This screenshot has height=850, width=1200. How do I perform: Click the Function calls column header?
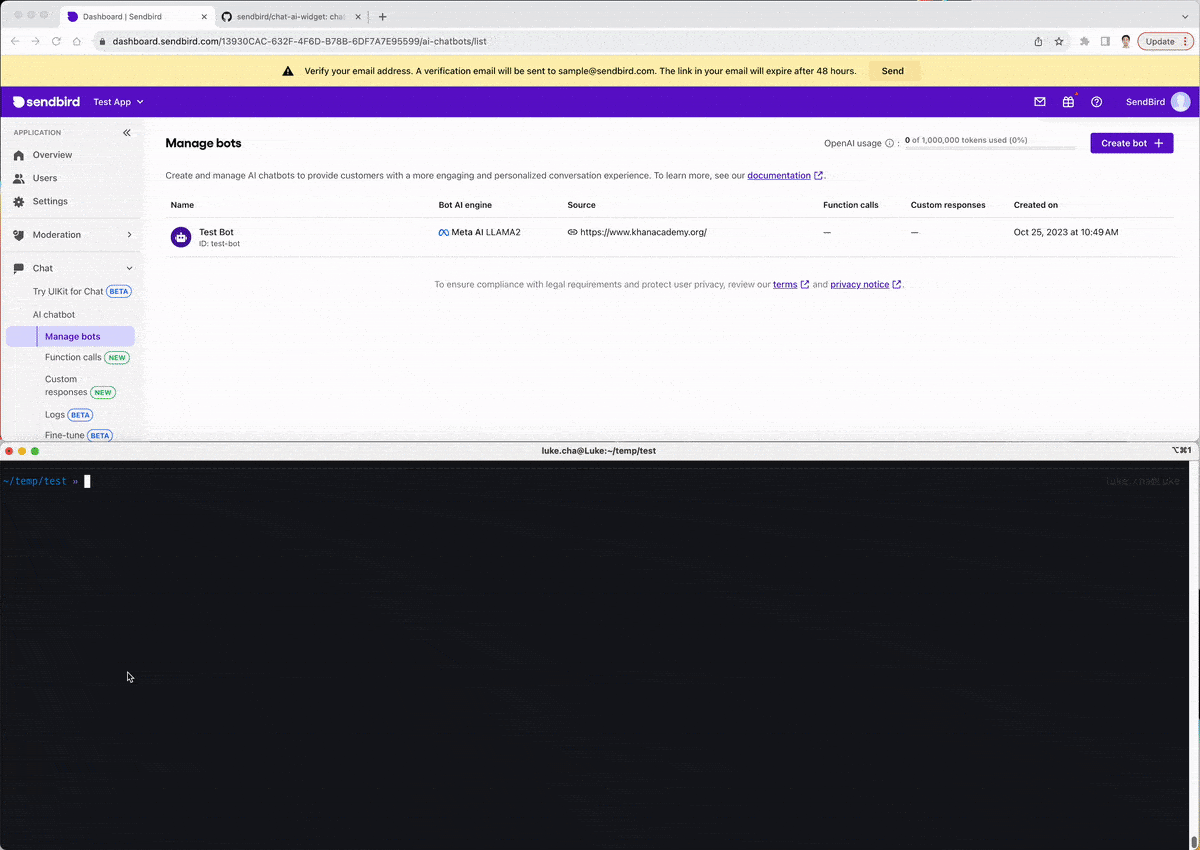click(851, 205)
